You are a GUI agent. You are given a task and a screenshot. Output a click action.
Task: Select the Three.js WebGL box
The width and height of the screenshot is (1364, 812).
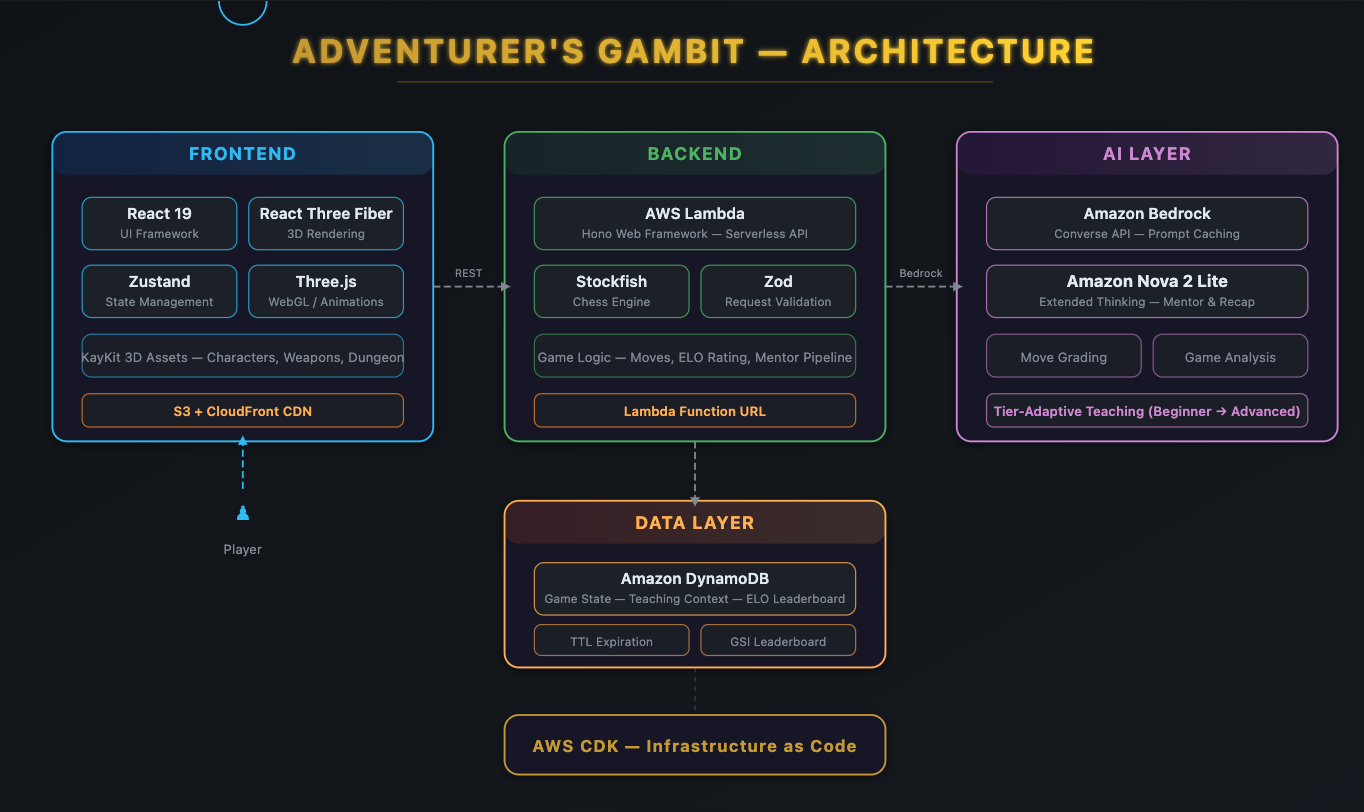(x=326, y=291)
